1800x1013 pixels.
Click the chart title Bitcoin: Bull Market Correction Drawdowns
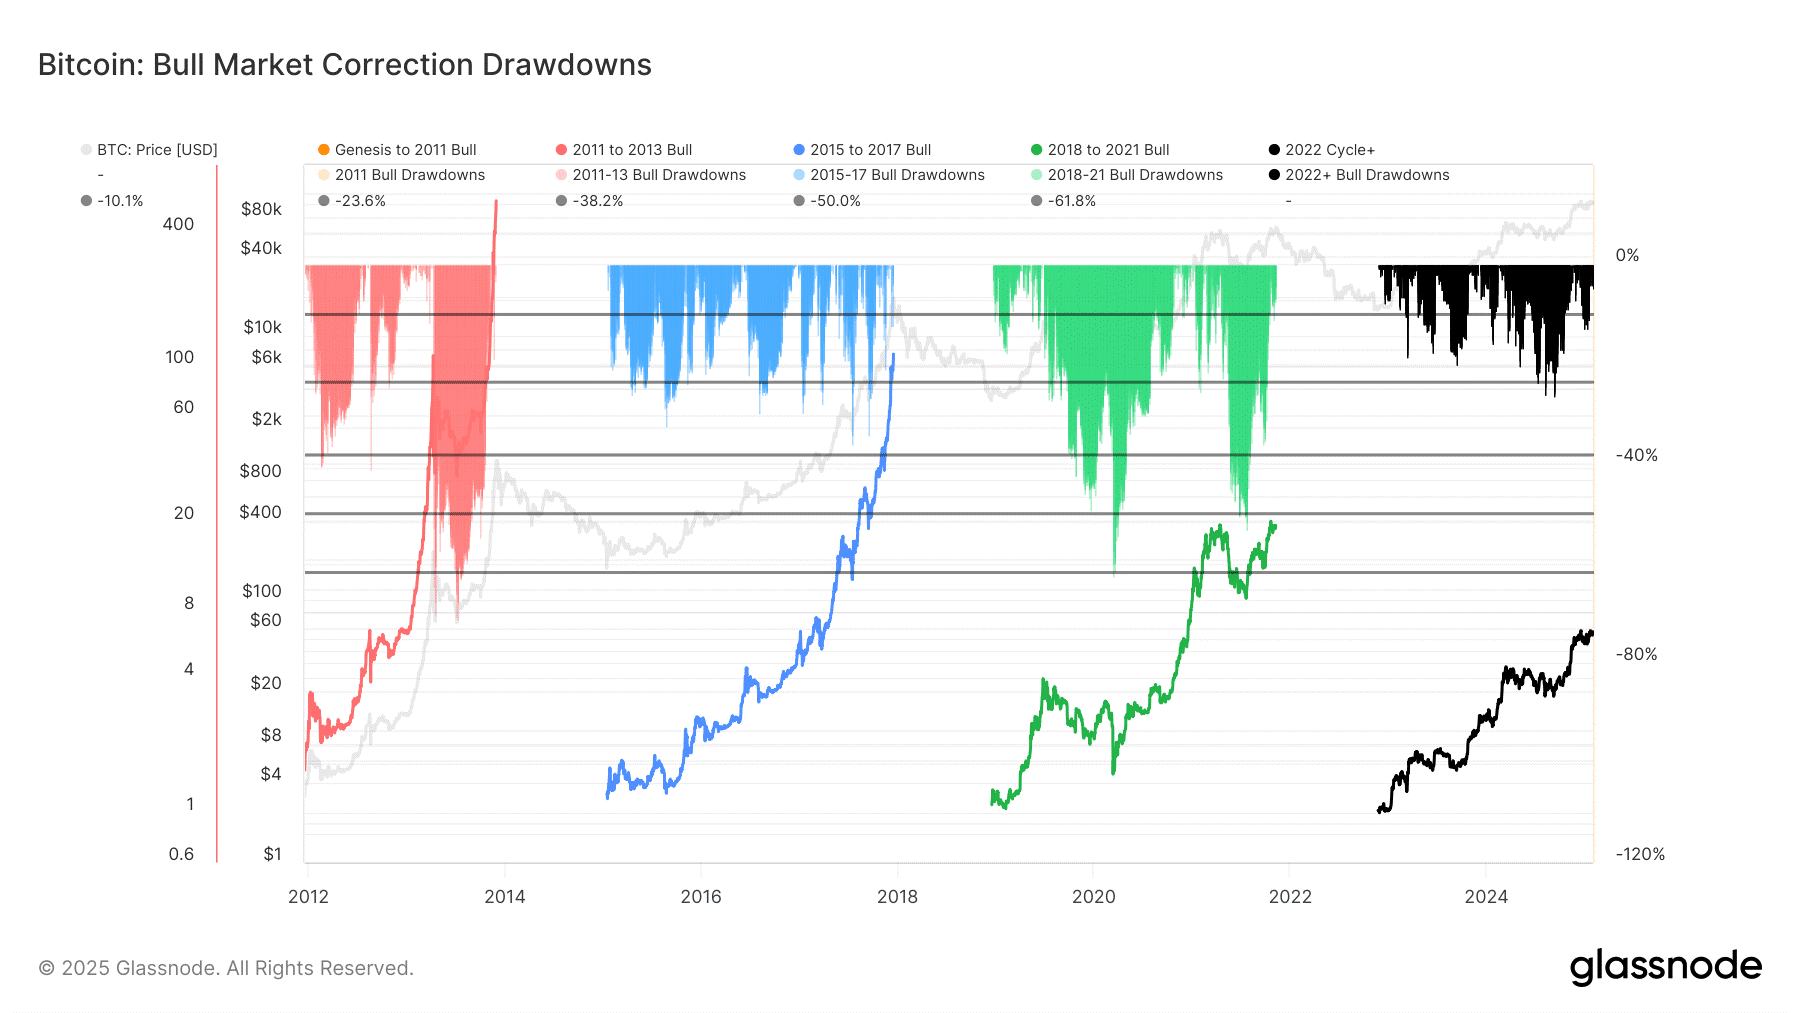pyautogui.click(x=345, y=64)
